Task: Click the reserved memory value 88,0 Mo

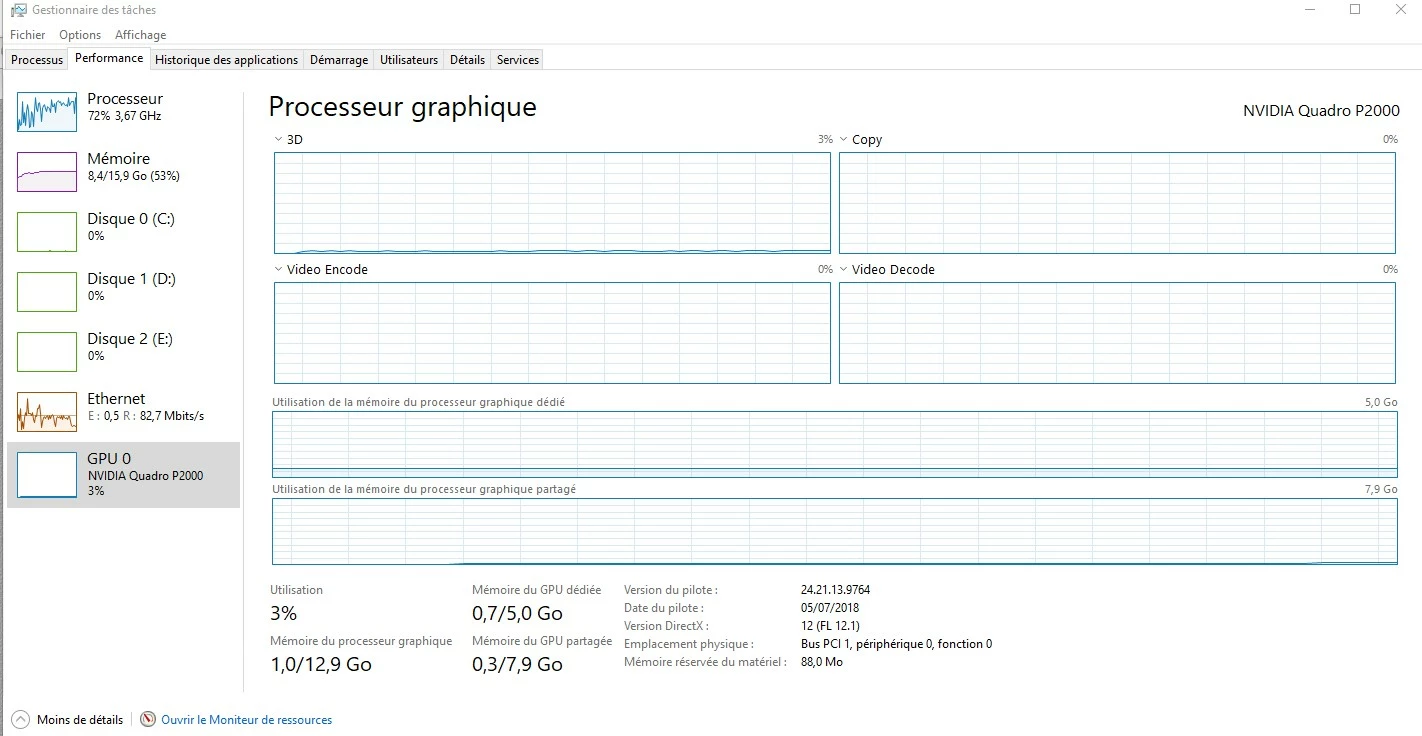Action: [822, 662]
